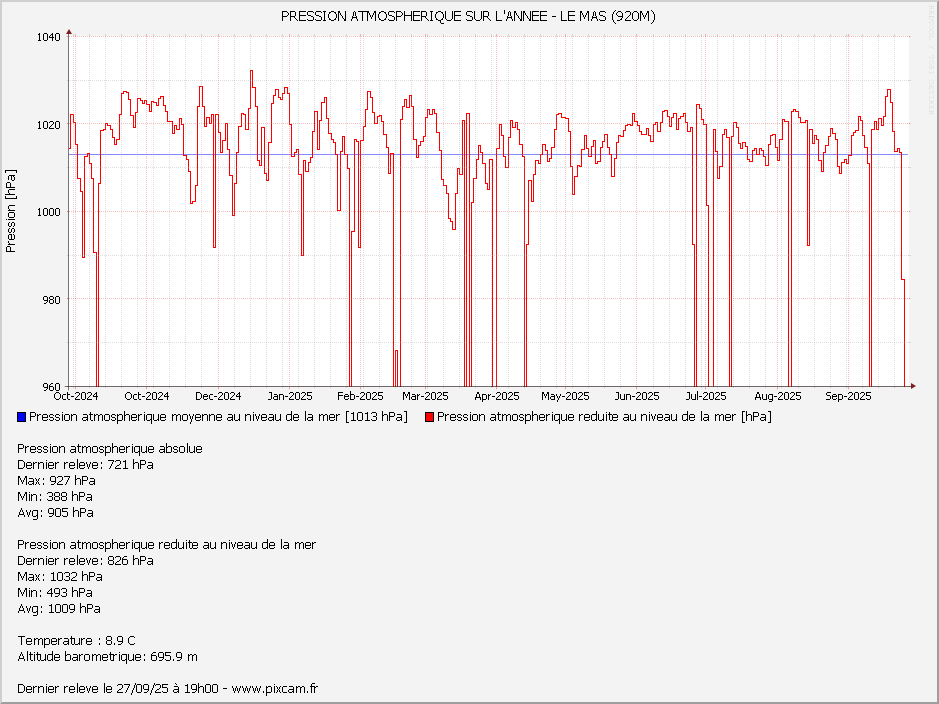Click the Pression [hPa] axis label

coord(11,211)
